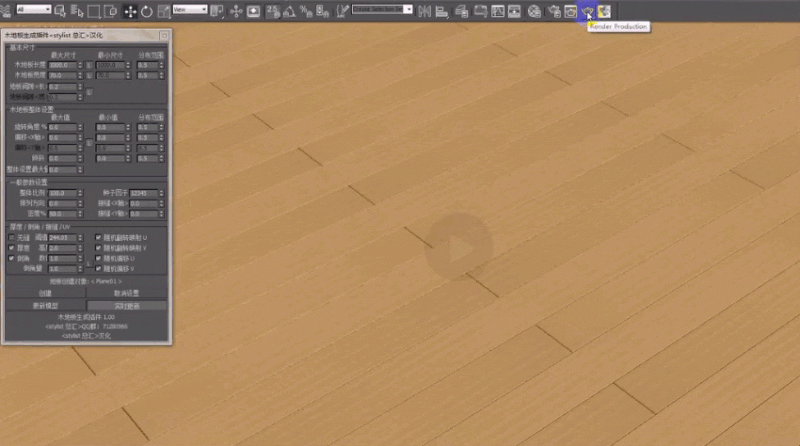Screen dimensions: 800x446
Task: Click the 厚度 value 2.0 field
Action: 62,248
